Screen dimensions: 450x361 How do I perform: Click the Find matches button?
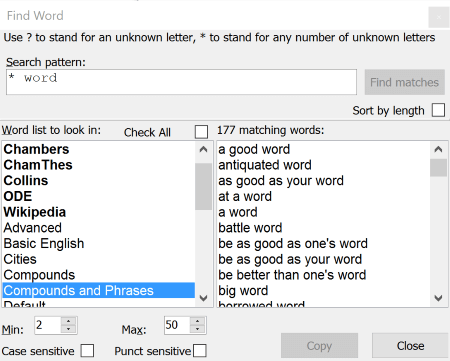(405, 82)
